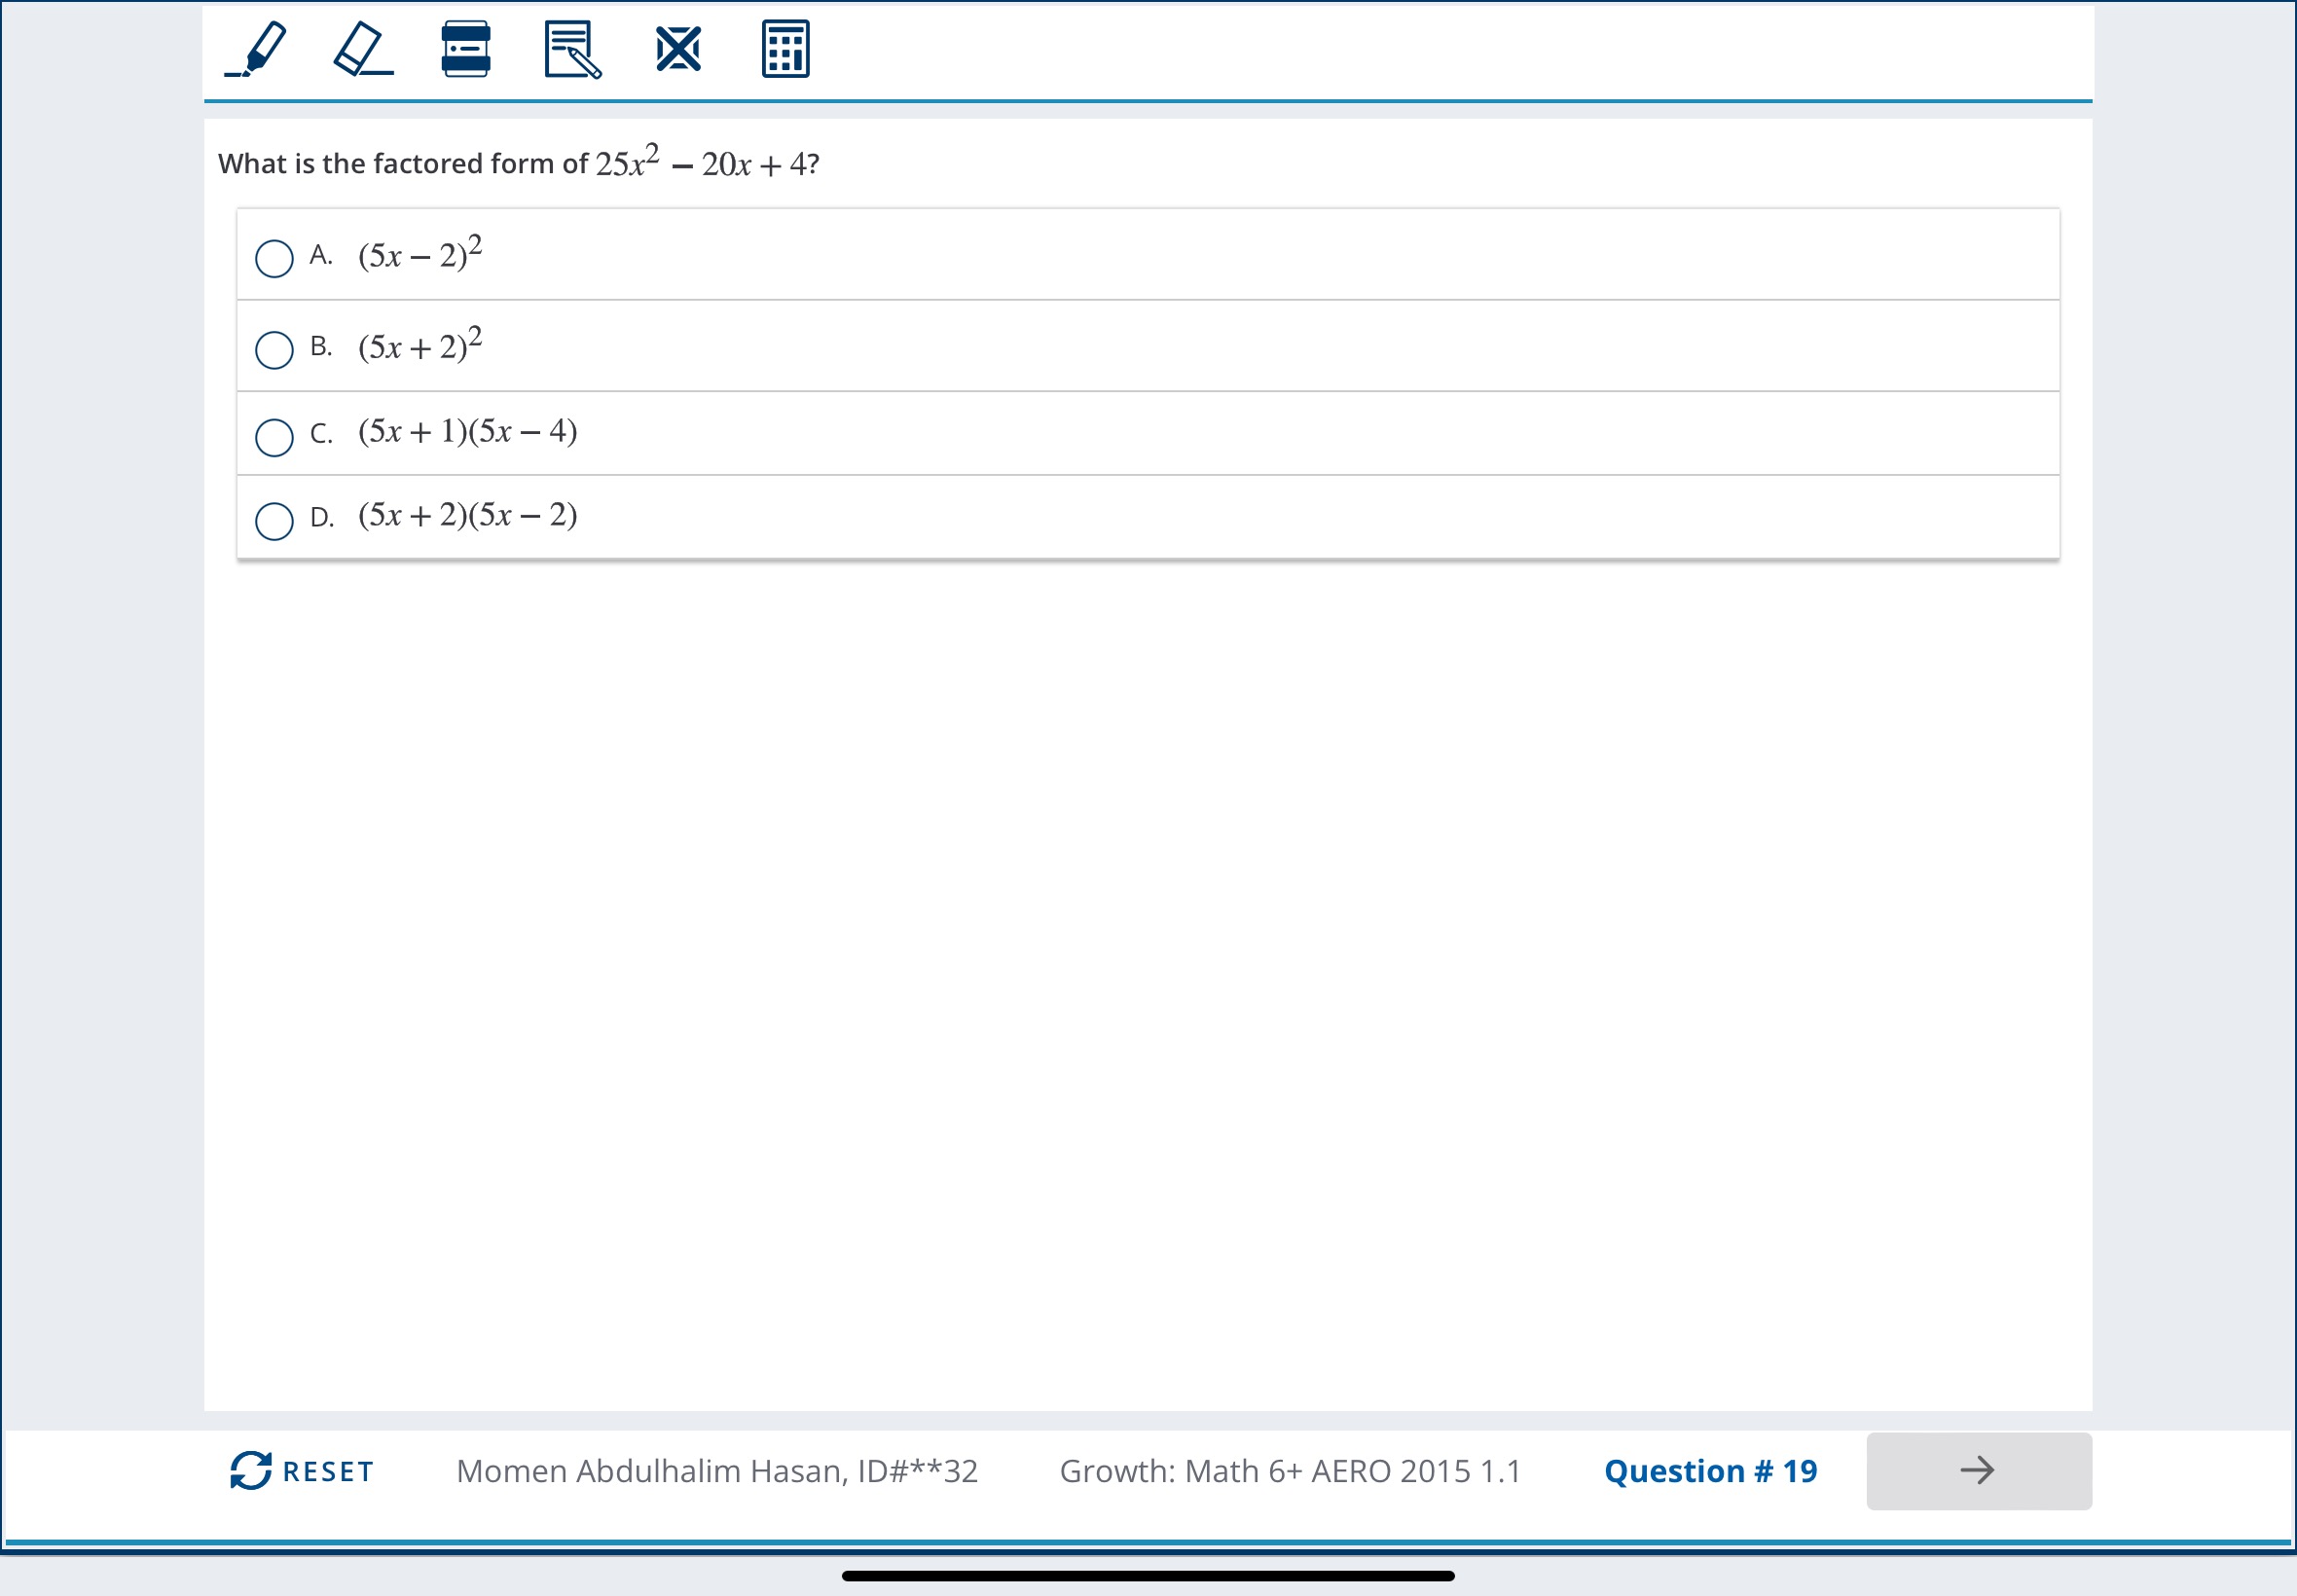Click the RESET button
The image size is (2297, 1596).
(302, 1471)
